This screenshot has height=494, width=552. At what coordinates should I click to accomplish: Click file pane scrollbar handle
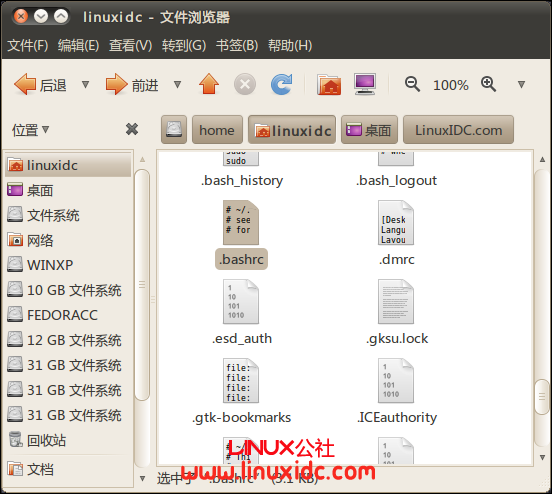tap(542, 397)
